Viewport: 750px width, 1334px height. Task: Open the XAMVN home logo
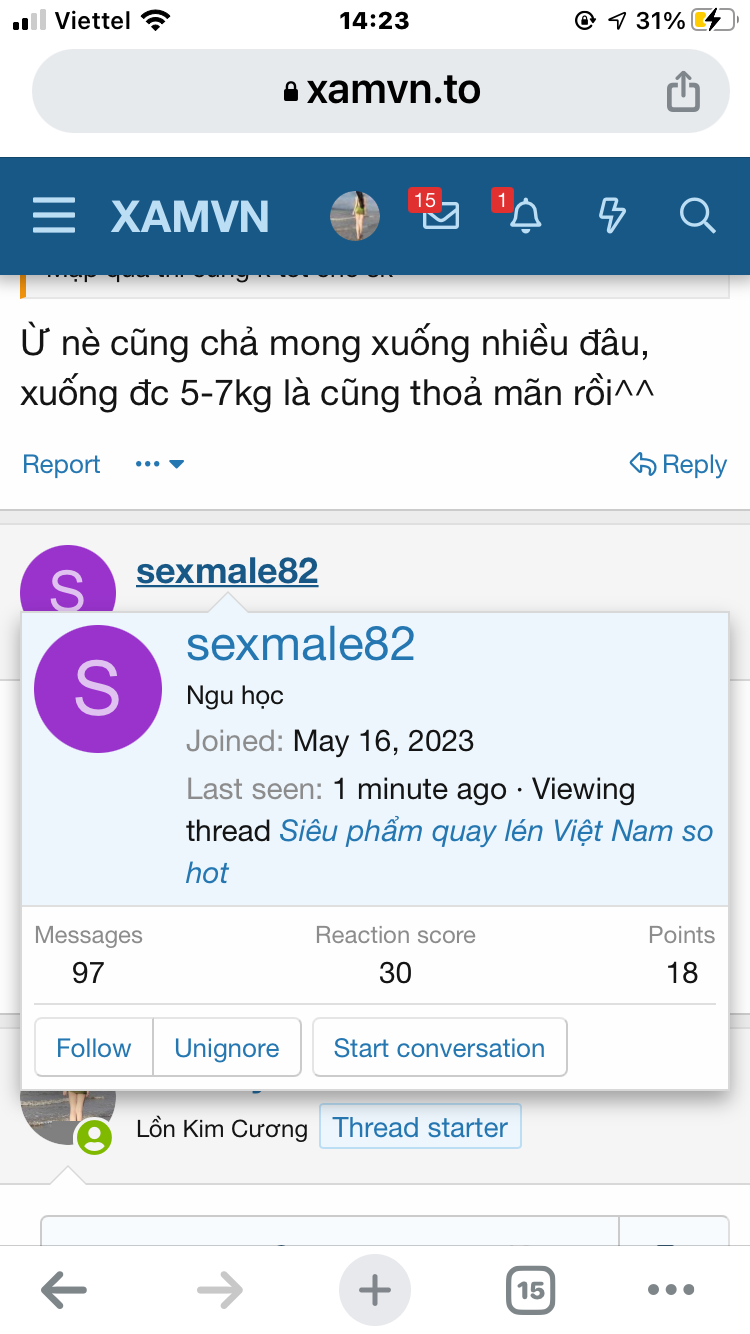[x=190, y=215]
